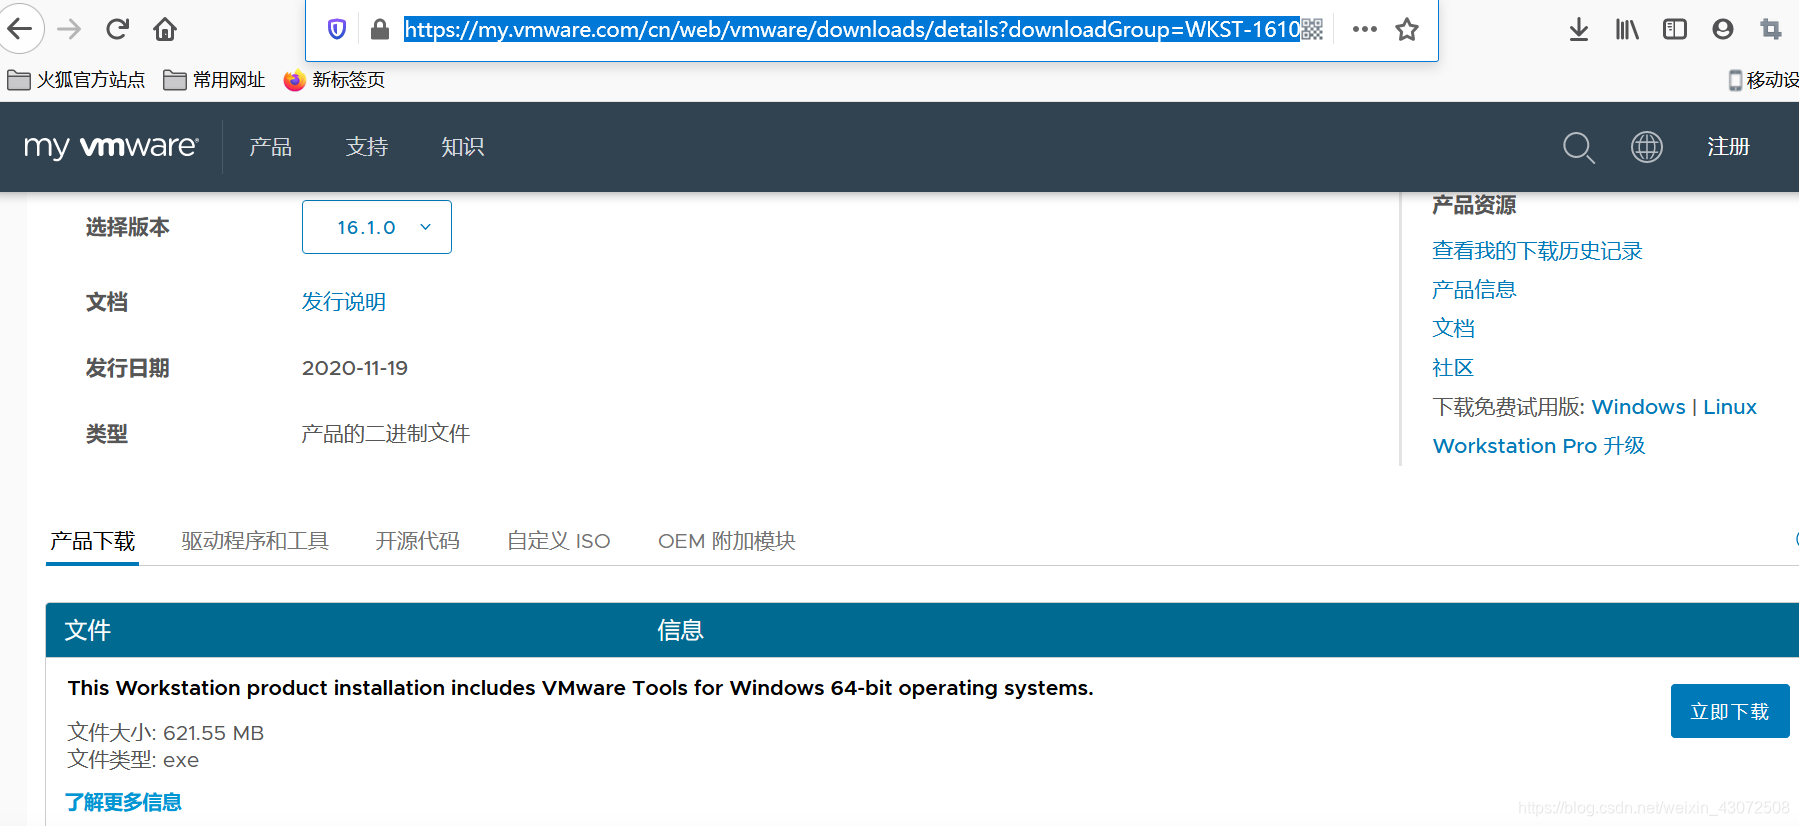
Task: Click 立即下载 download button
Action: pyautogui.click(x=1729, y=711)
